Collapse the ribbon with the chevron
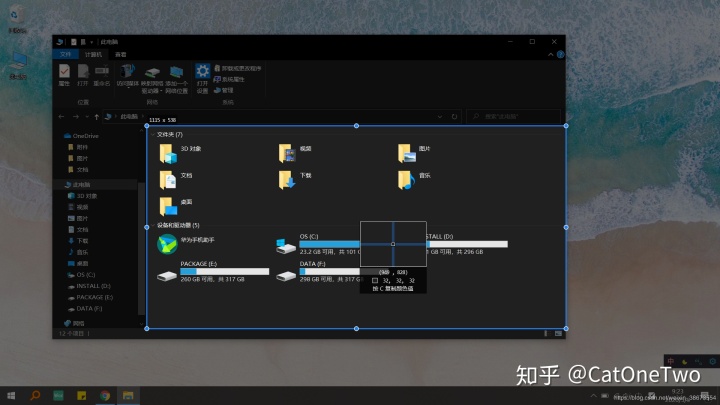 point(551,55)
